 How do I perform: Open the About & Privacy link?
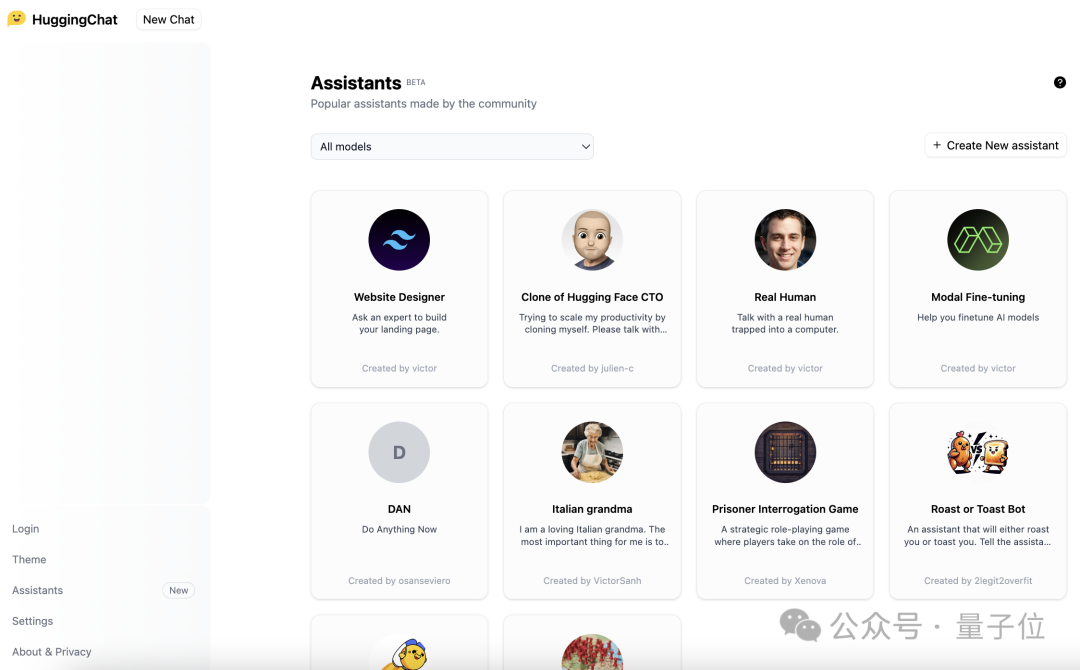pos(52,651)
